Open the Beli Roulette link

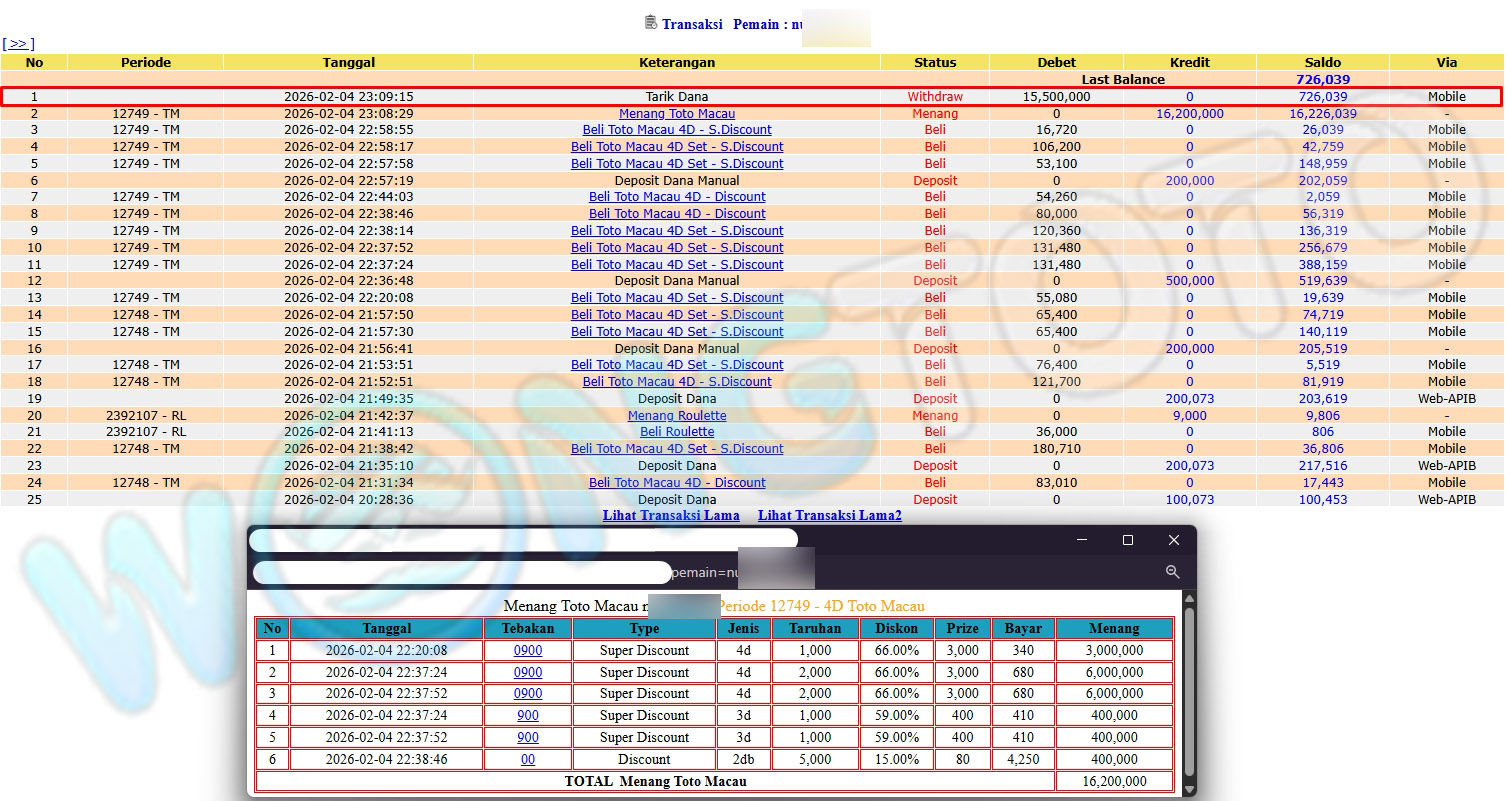(676, 432)
